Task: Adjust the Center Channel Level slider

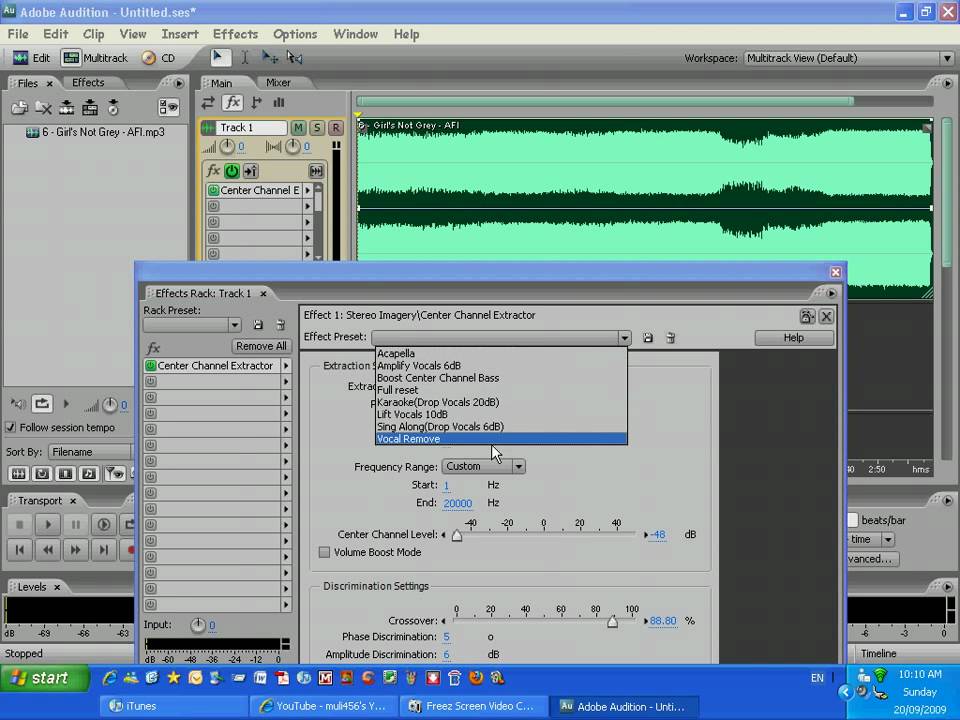Action: [x=457, y=536]
